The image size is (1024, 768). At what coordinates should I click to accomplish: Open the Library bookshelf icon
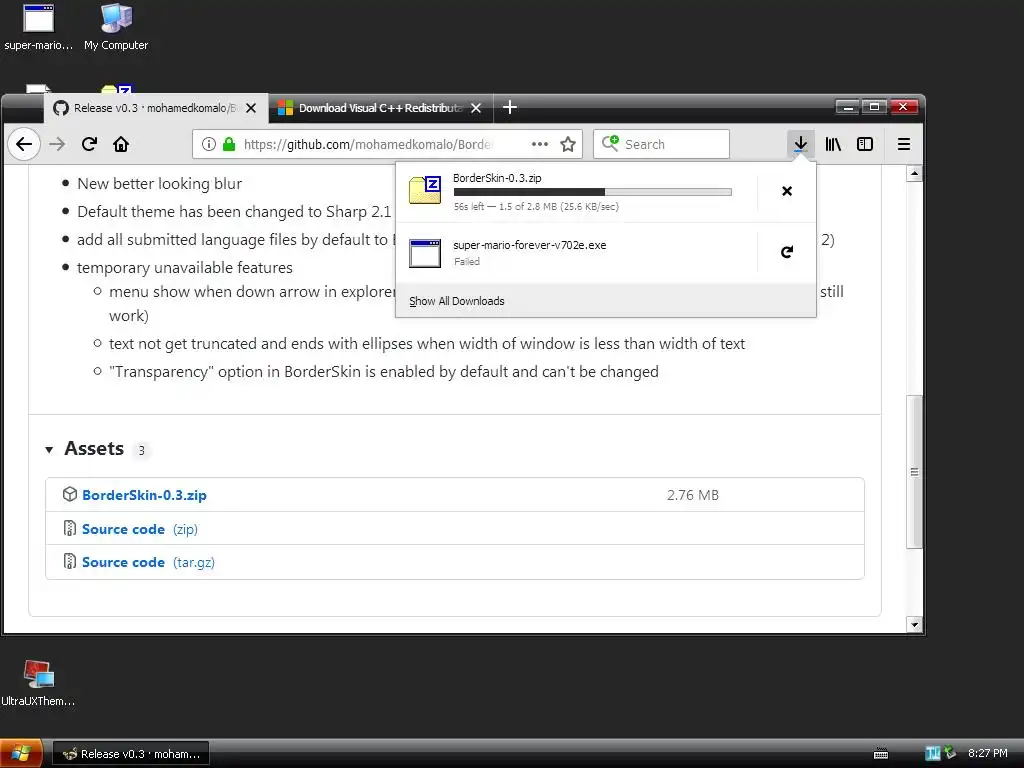(x=833, y=144)
